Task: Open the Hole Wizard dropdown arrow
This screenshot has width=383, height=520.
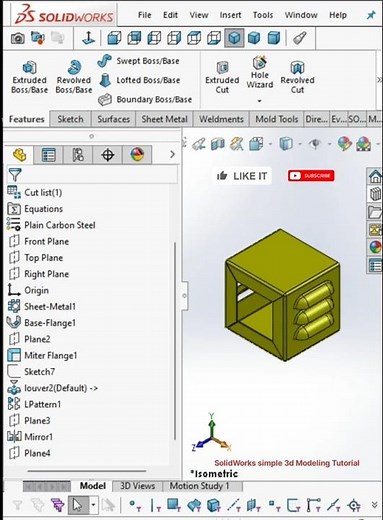Action: (x=259, y=101)
